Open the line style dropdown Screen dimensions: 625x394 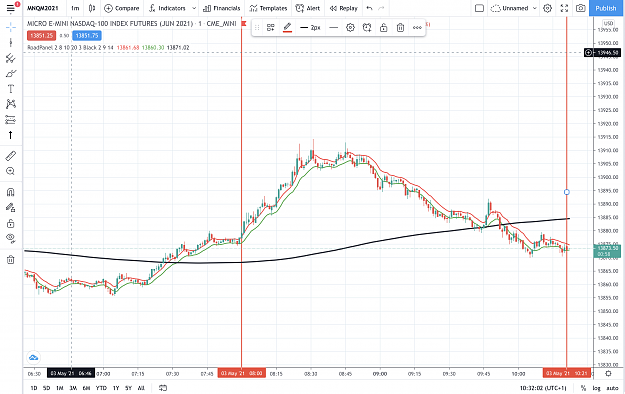pos(334,28)
